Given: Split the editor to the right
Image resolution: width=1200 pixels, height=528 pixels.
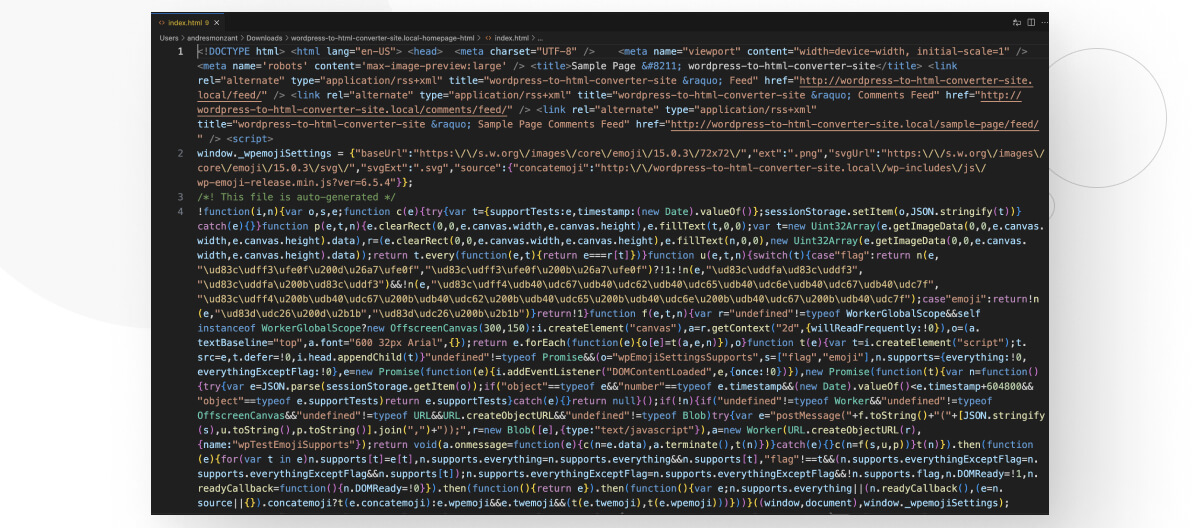Looking at the screenshot, I should (x=1029, y=22).
